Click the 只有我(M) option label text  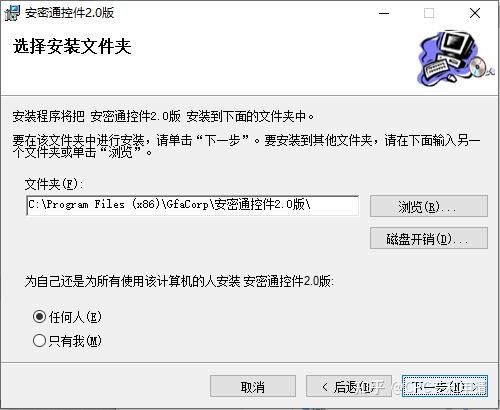point(75,341)
